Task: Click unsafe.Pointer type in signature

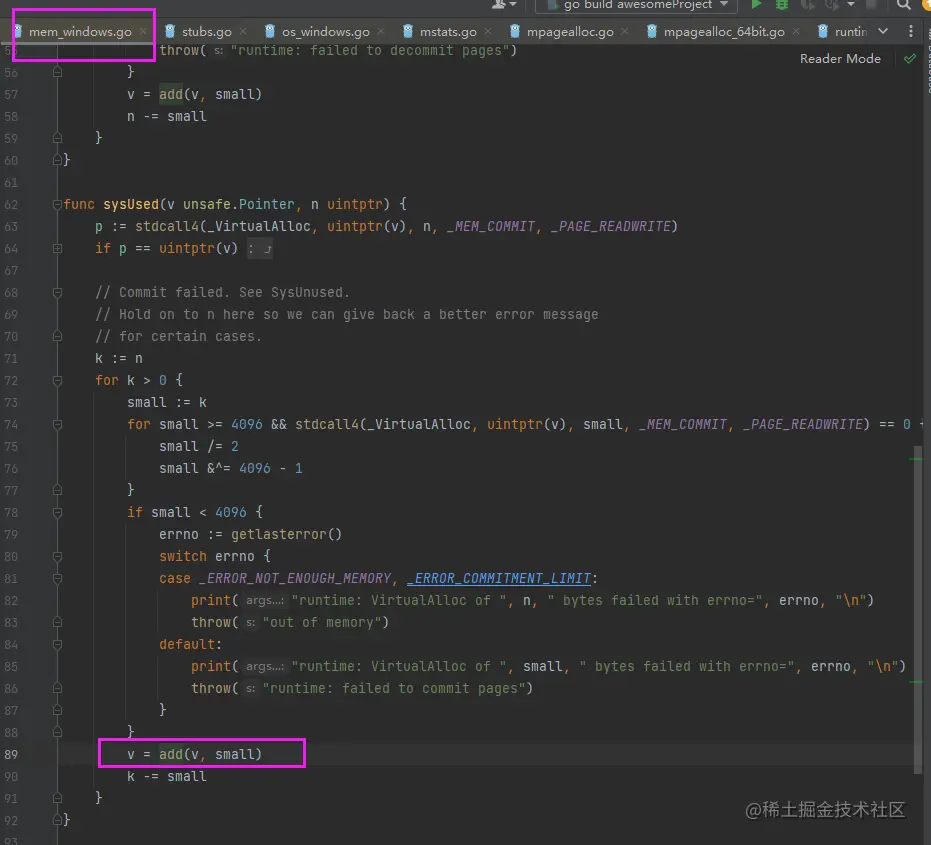Action: [x=239, y=204]
